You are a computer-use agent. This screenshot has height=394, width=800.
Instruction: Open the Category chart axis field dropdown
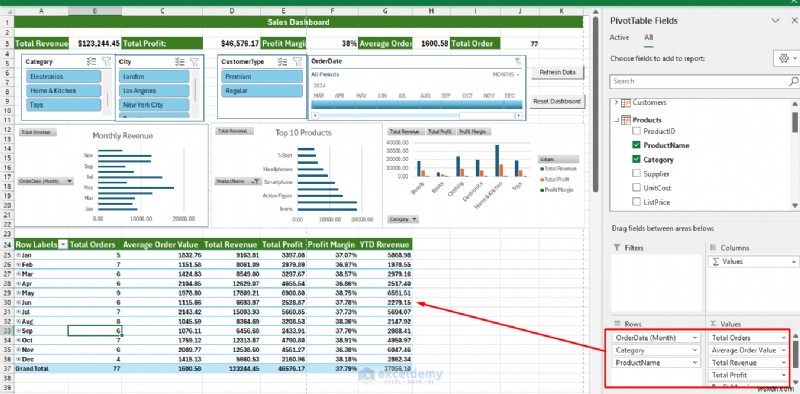414,219
